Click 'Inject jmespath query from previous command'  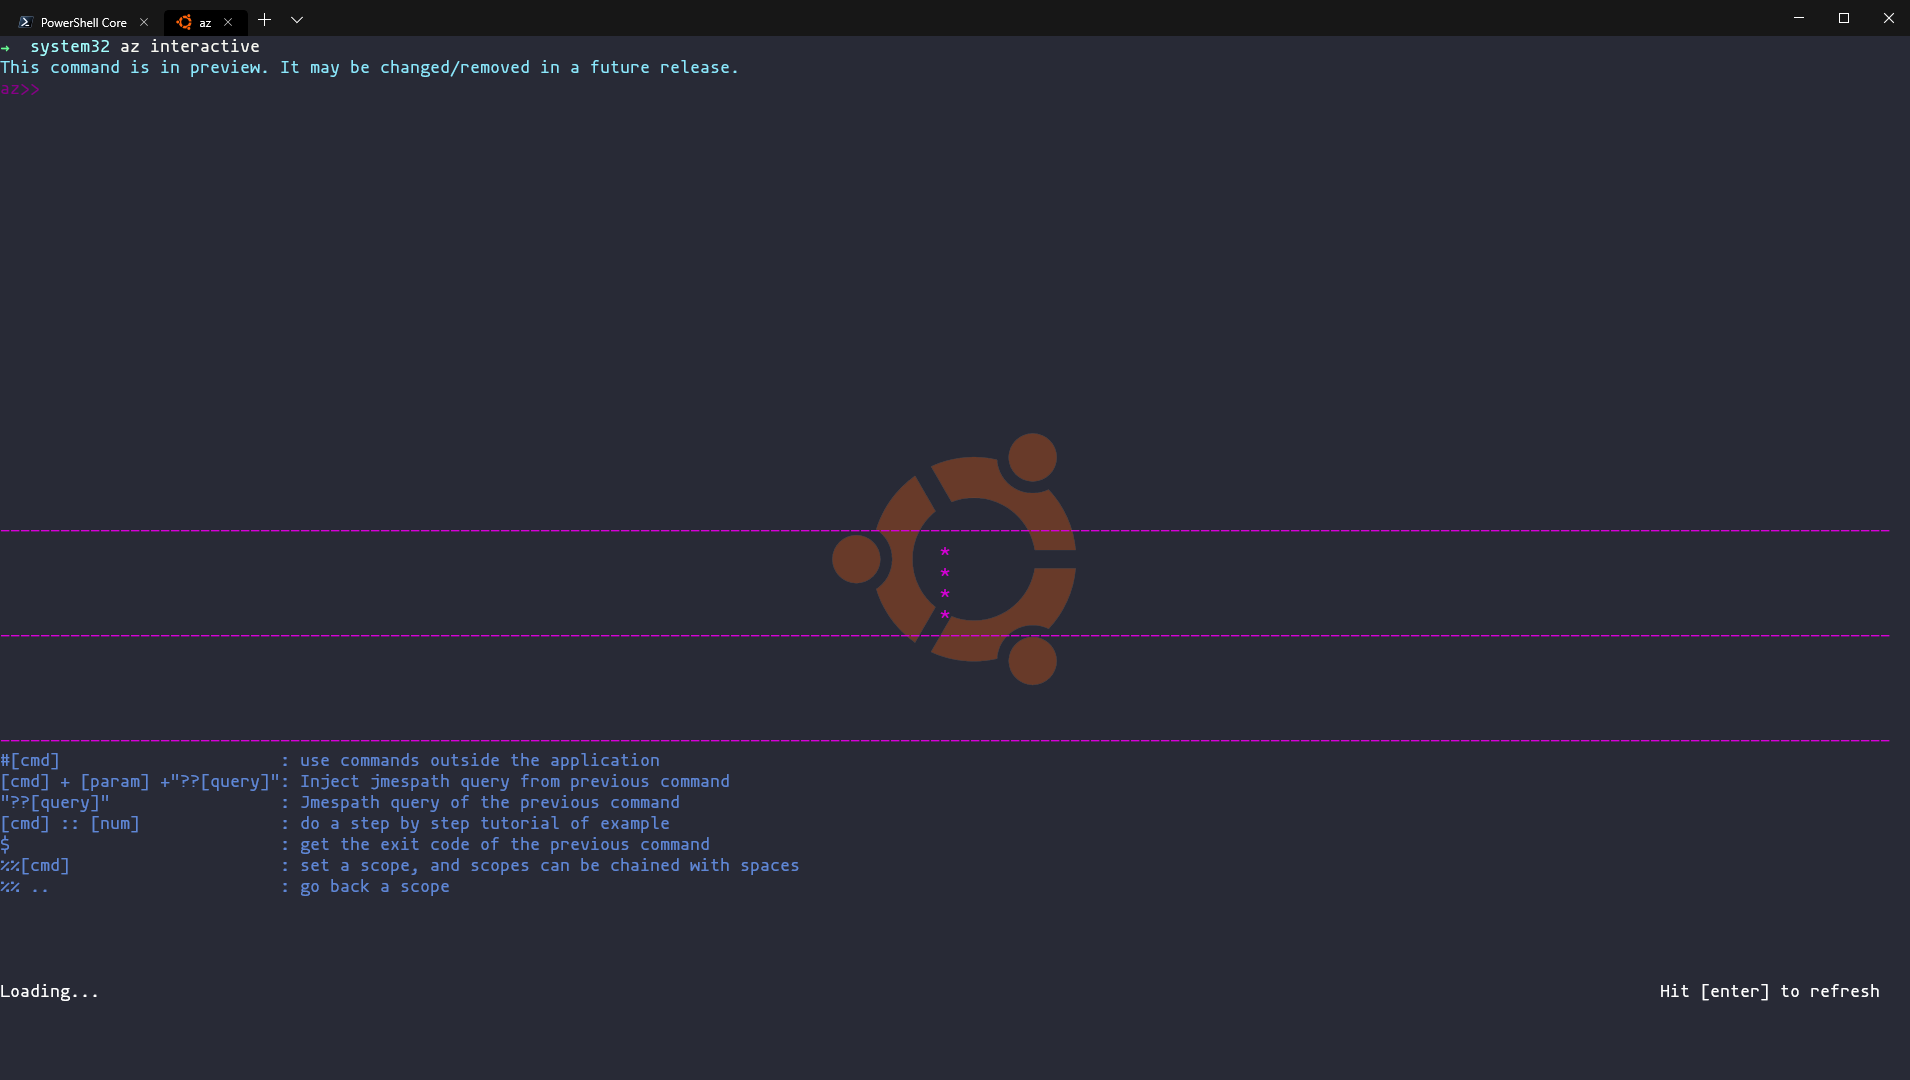click(x=515, y=781)
